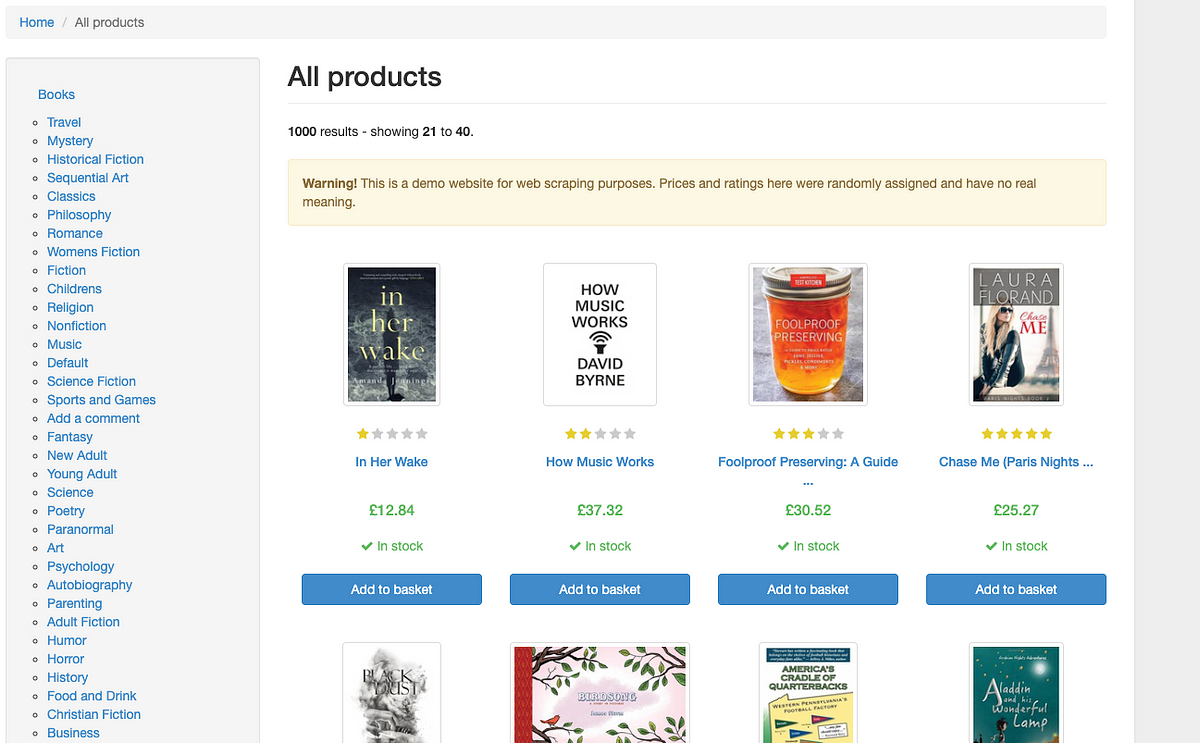Open the Black Dust book cover
This screenshot has width=1200, height=743.
391,693
